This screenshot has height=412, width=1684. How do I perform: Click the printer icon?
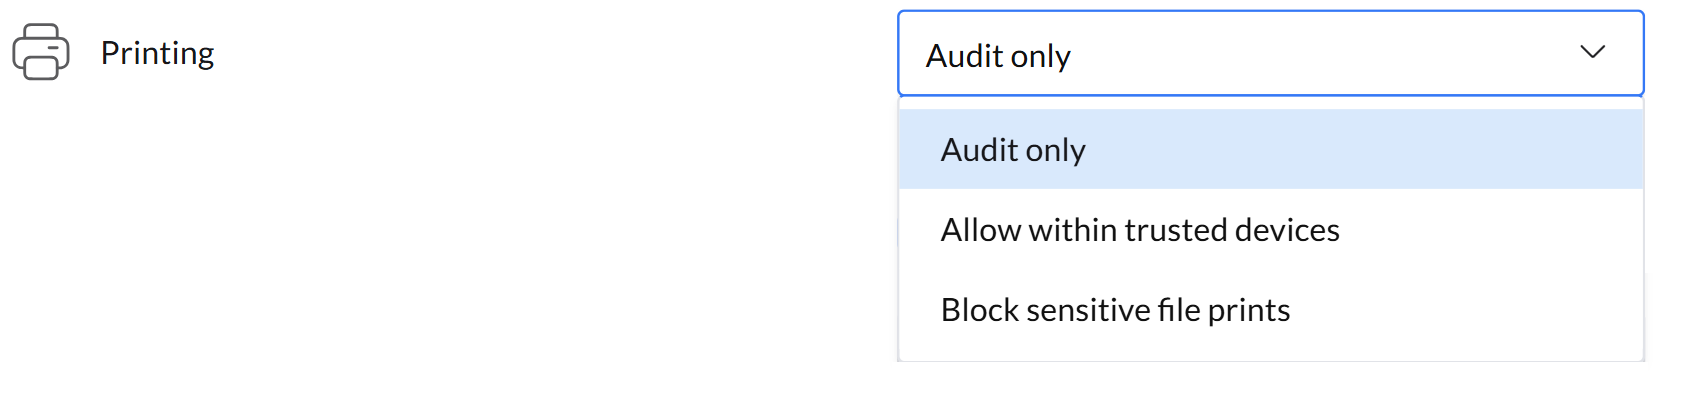pos(41,52)
